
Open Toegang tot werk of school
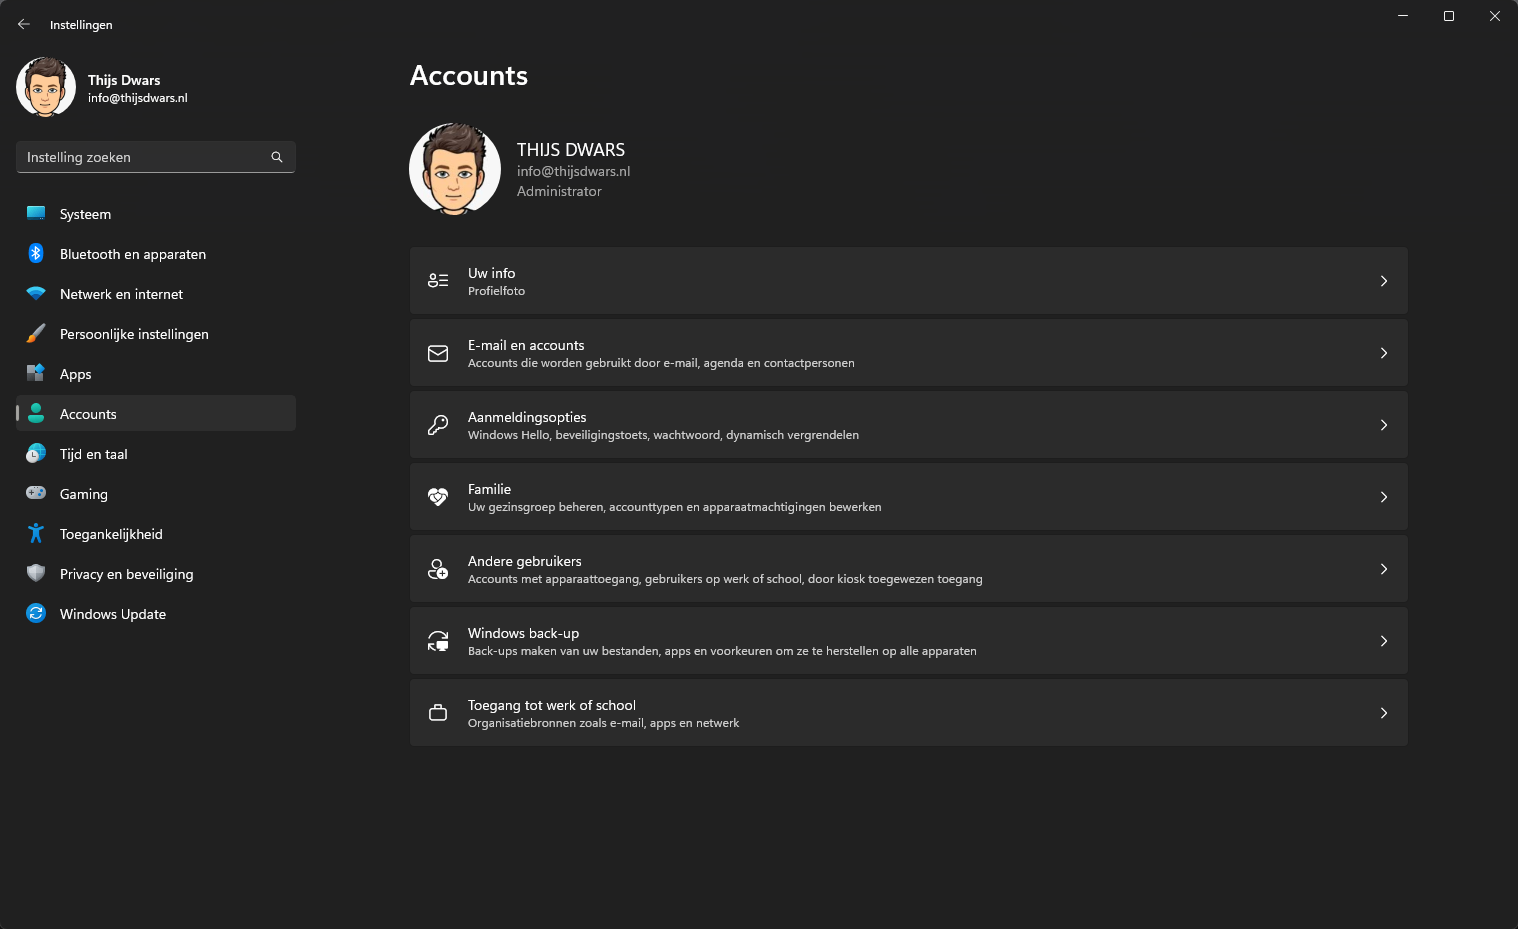(x=908, y=713)
